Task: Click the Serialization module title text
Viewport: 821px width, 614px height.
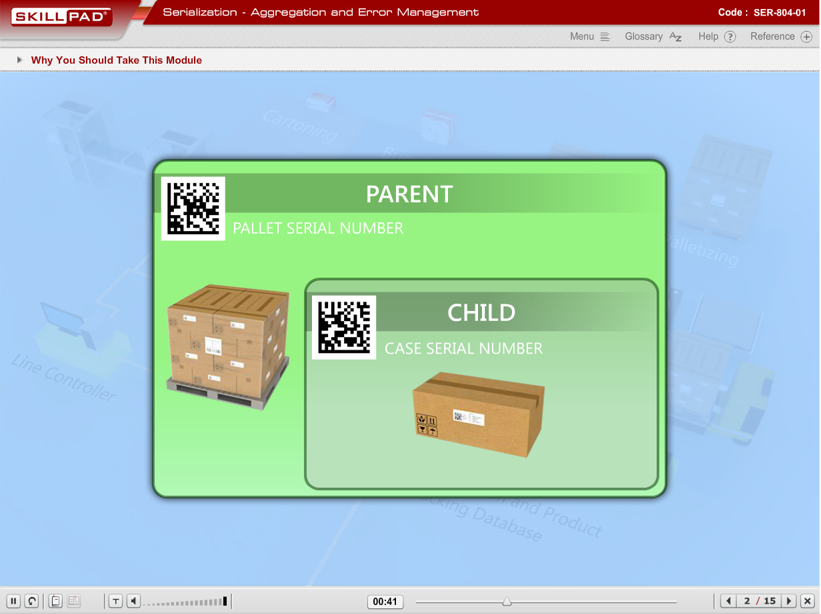Action: [x=320, y=12]
